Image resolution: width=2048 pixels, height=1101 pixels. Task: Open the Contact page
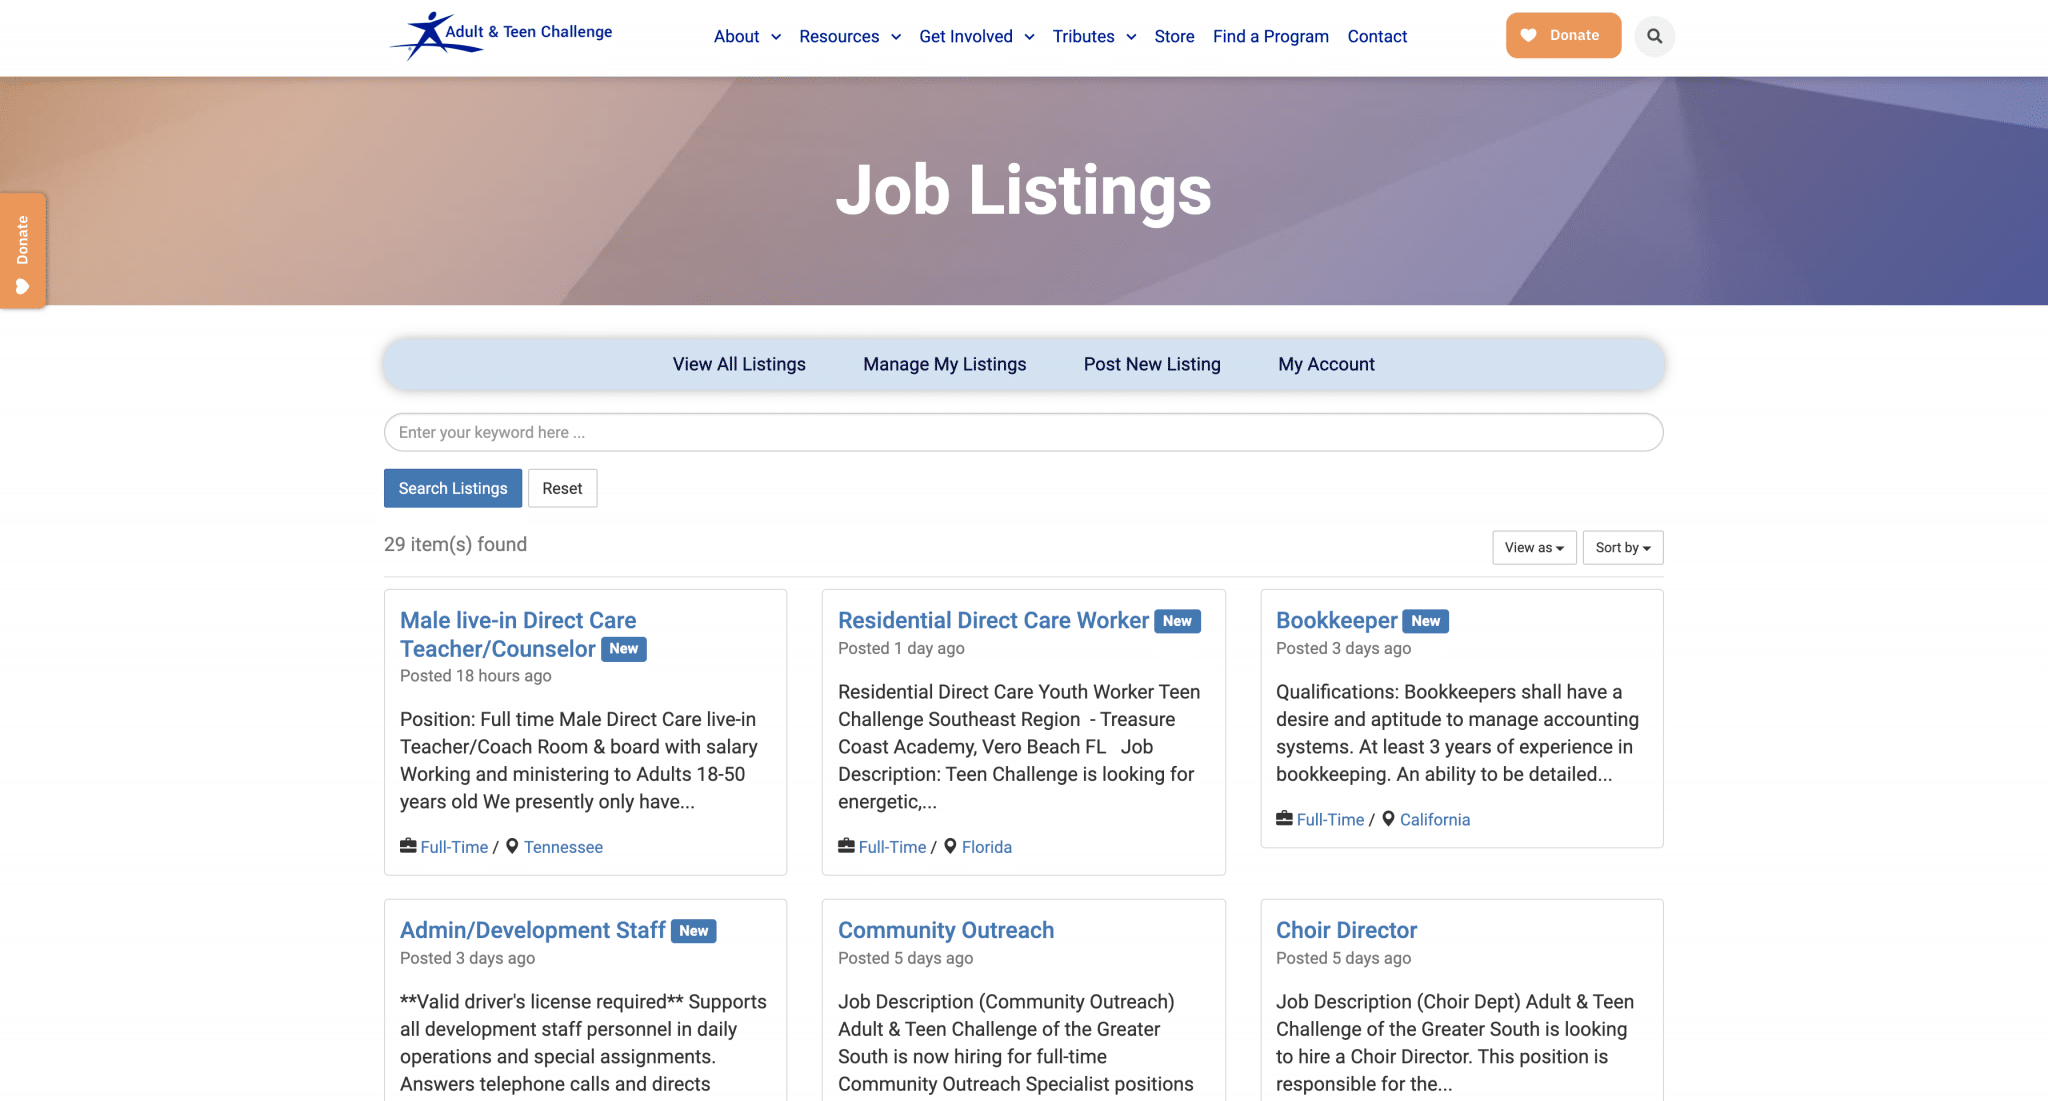pyautogui.click(x=1377, y=36)
